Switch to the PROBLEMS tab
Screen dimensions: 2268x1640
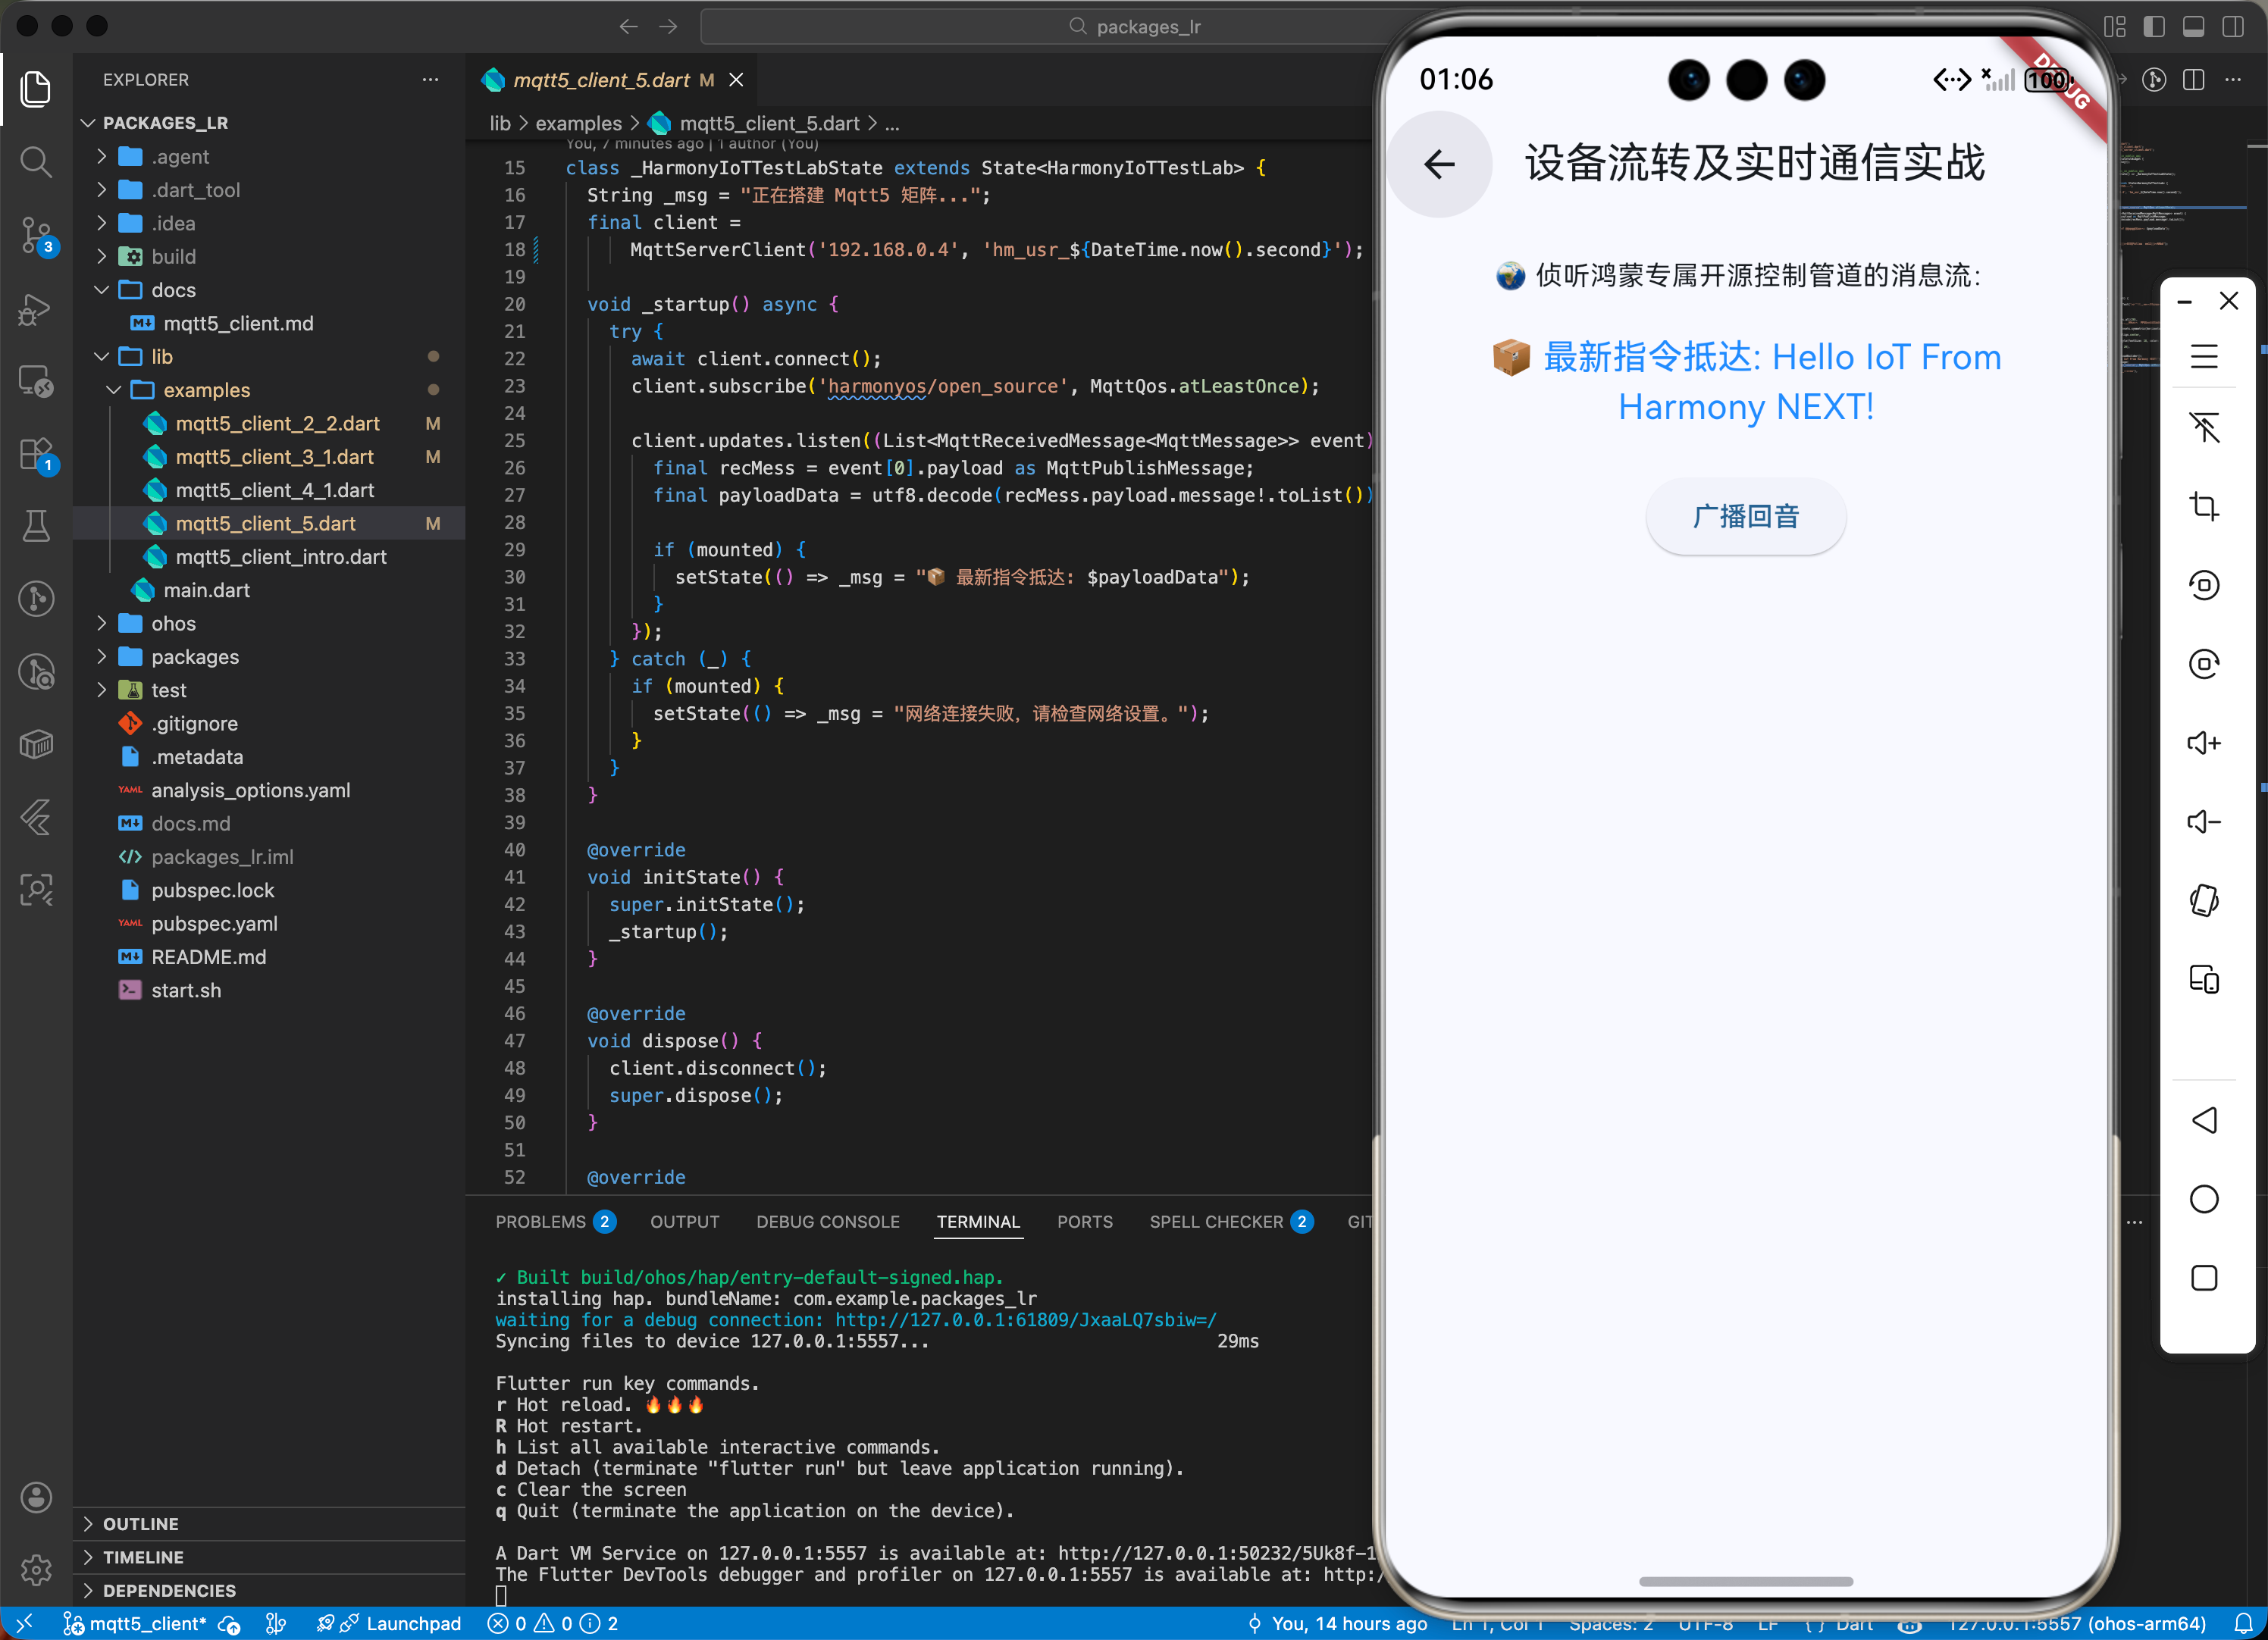(x=540, y=1222)
